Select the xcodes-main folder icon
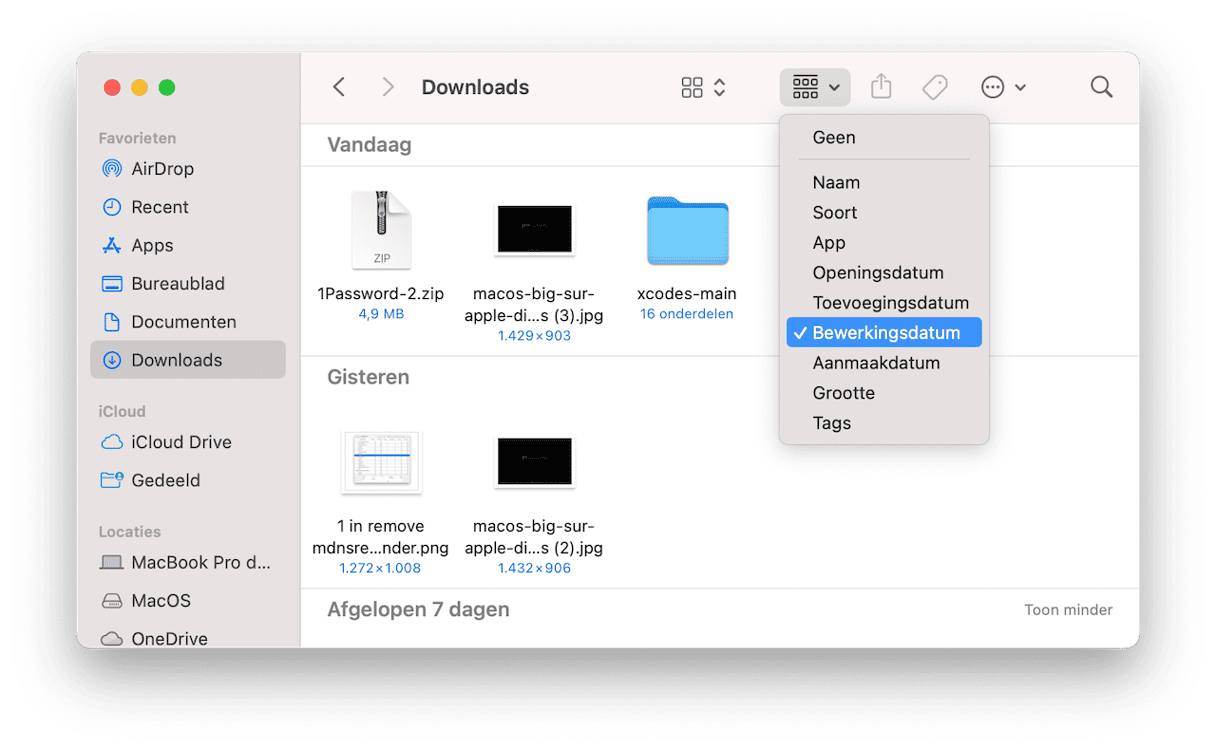 [x=687, y=230]
